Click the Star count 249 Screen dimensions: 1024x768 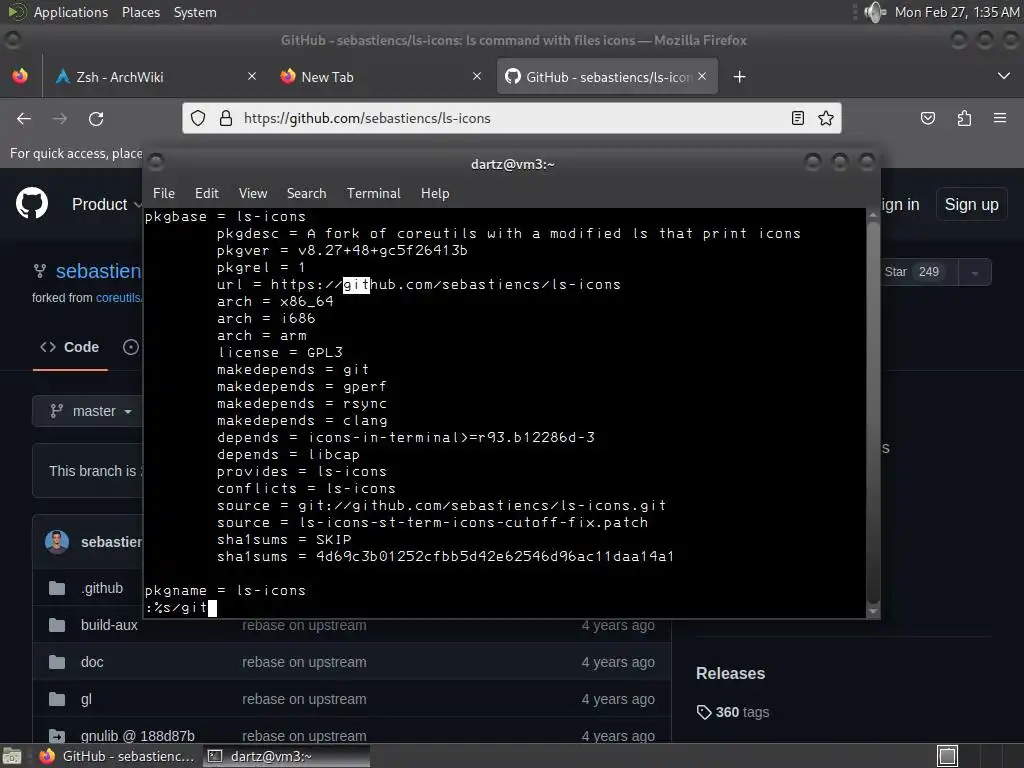(x=929, y=272)
